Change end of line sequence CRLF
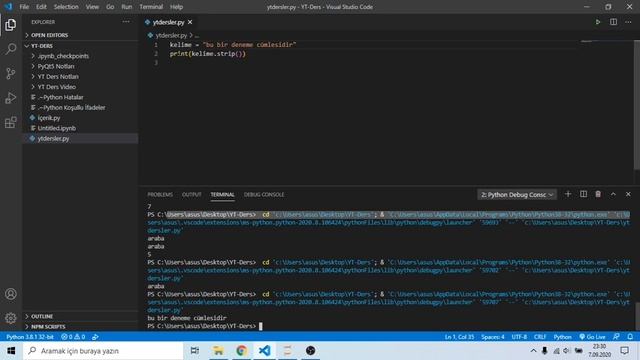The width and height of the screenshot is (640, 360). 540,337
